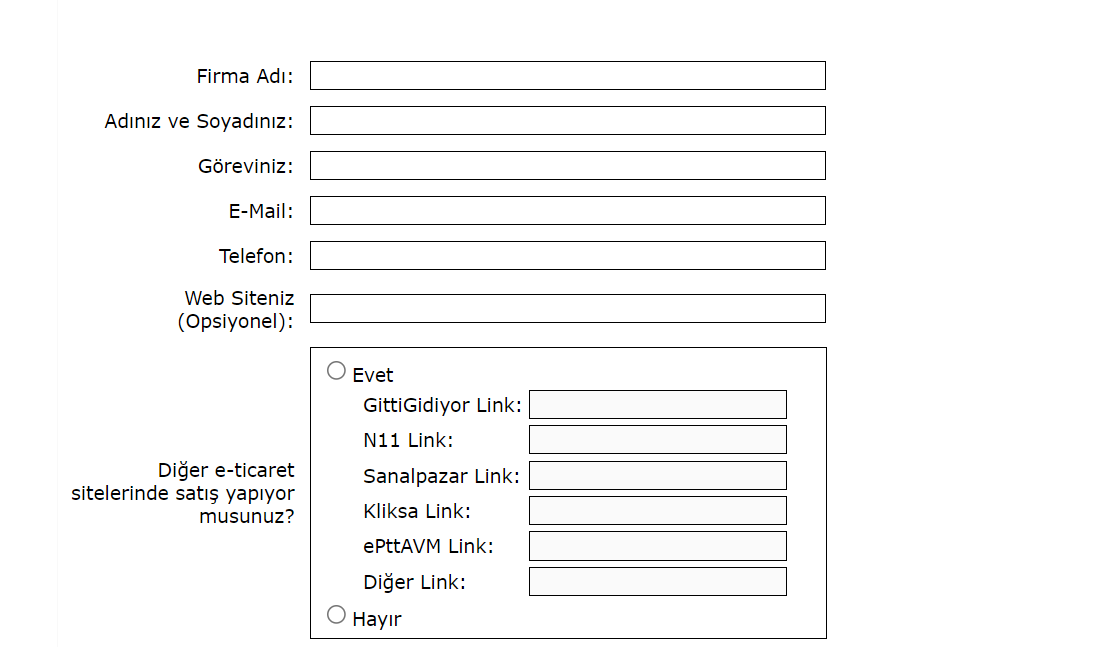
Task: Click the Firma Adı input field
Action: tap(567, 76)
